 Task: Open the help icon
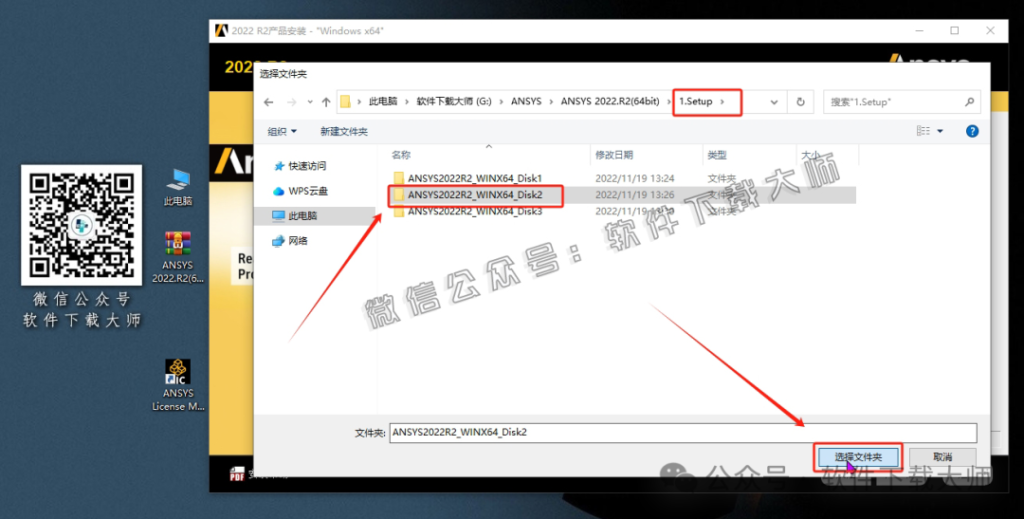pos(972,131)
